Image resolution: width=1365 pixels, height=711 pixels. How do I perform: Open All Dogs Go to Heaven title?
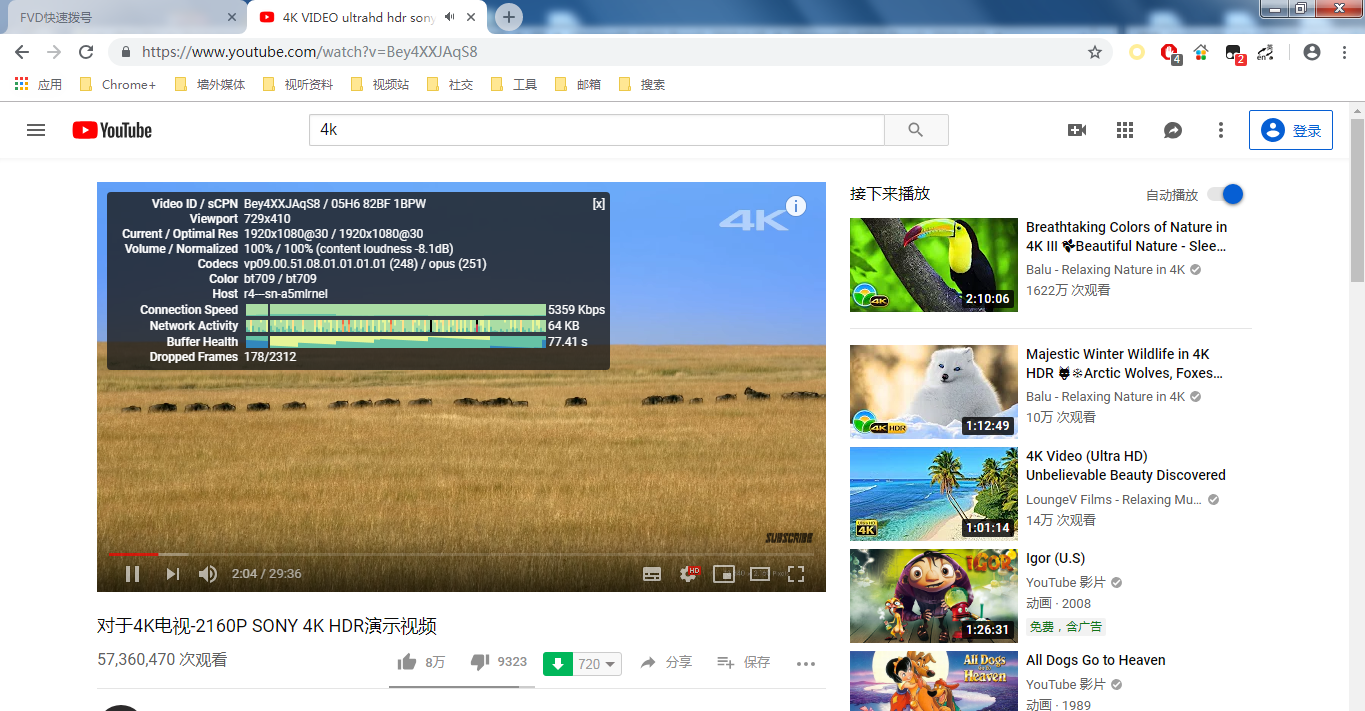click(x=1096, y=660)
